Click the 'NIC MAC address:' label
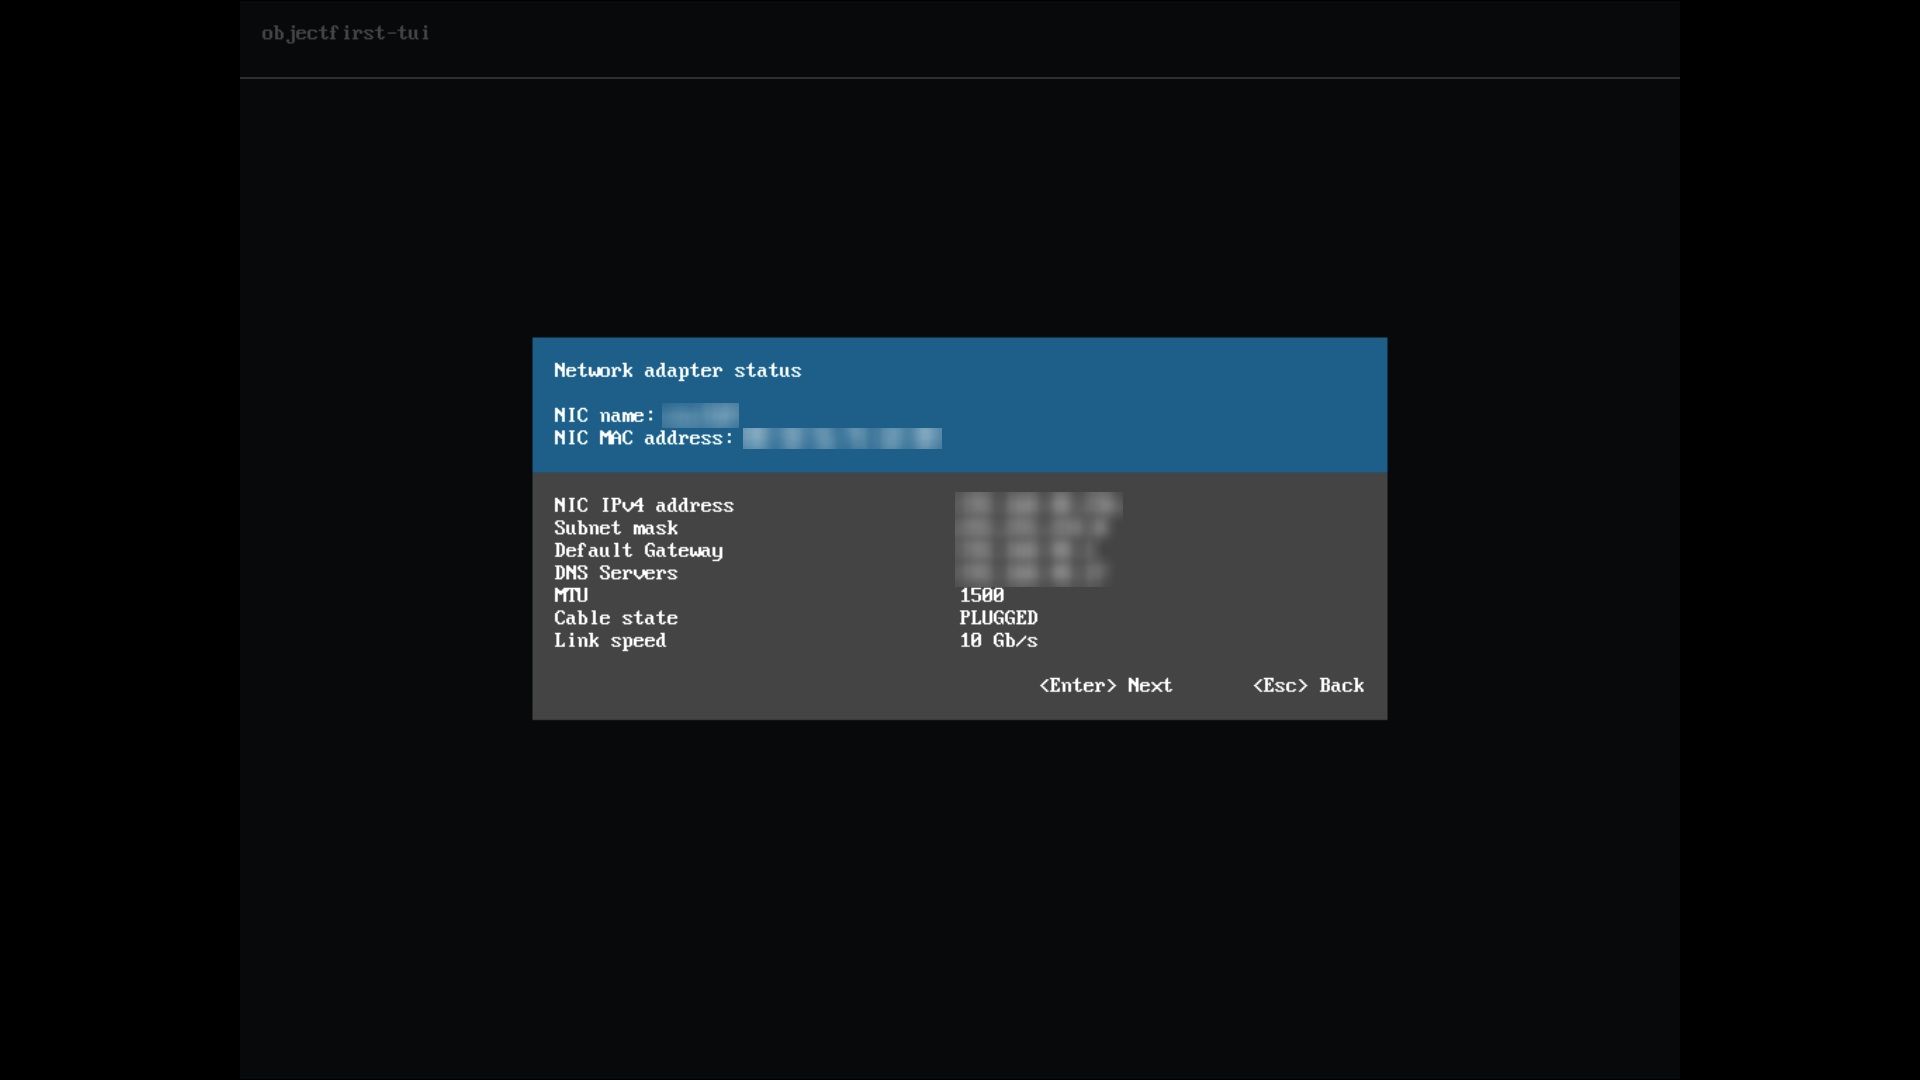The image size is (1920, 1080). coord(643,438)
